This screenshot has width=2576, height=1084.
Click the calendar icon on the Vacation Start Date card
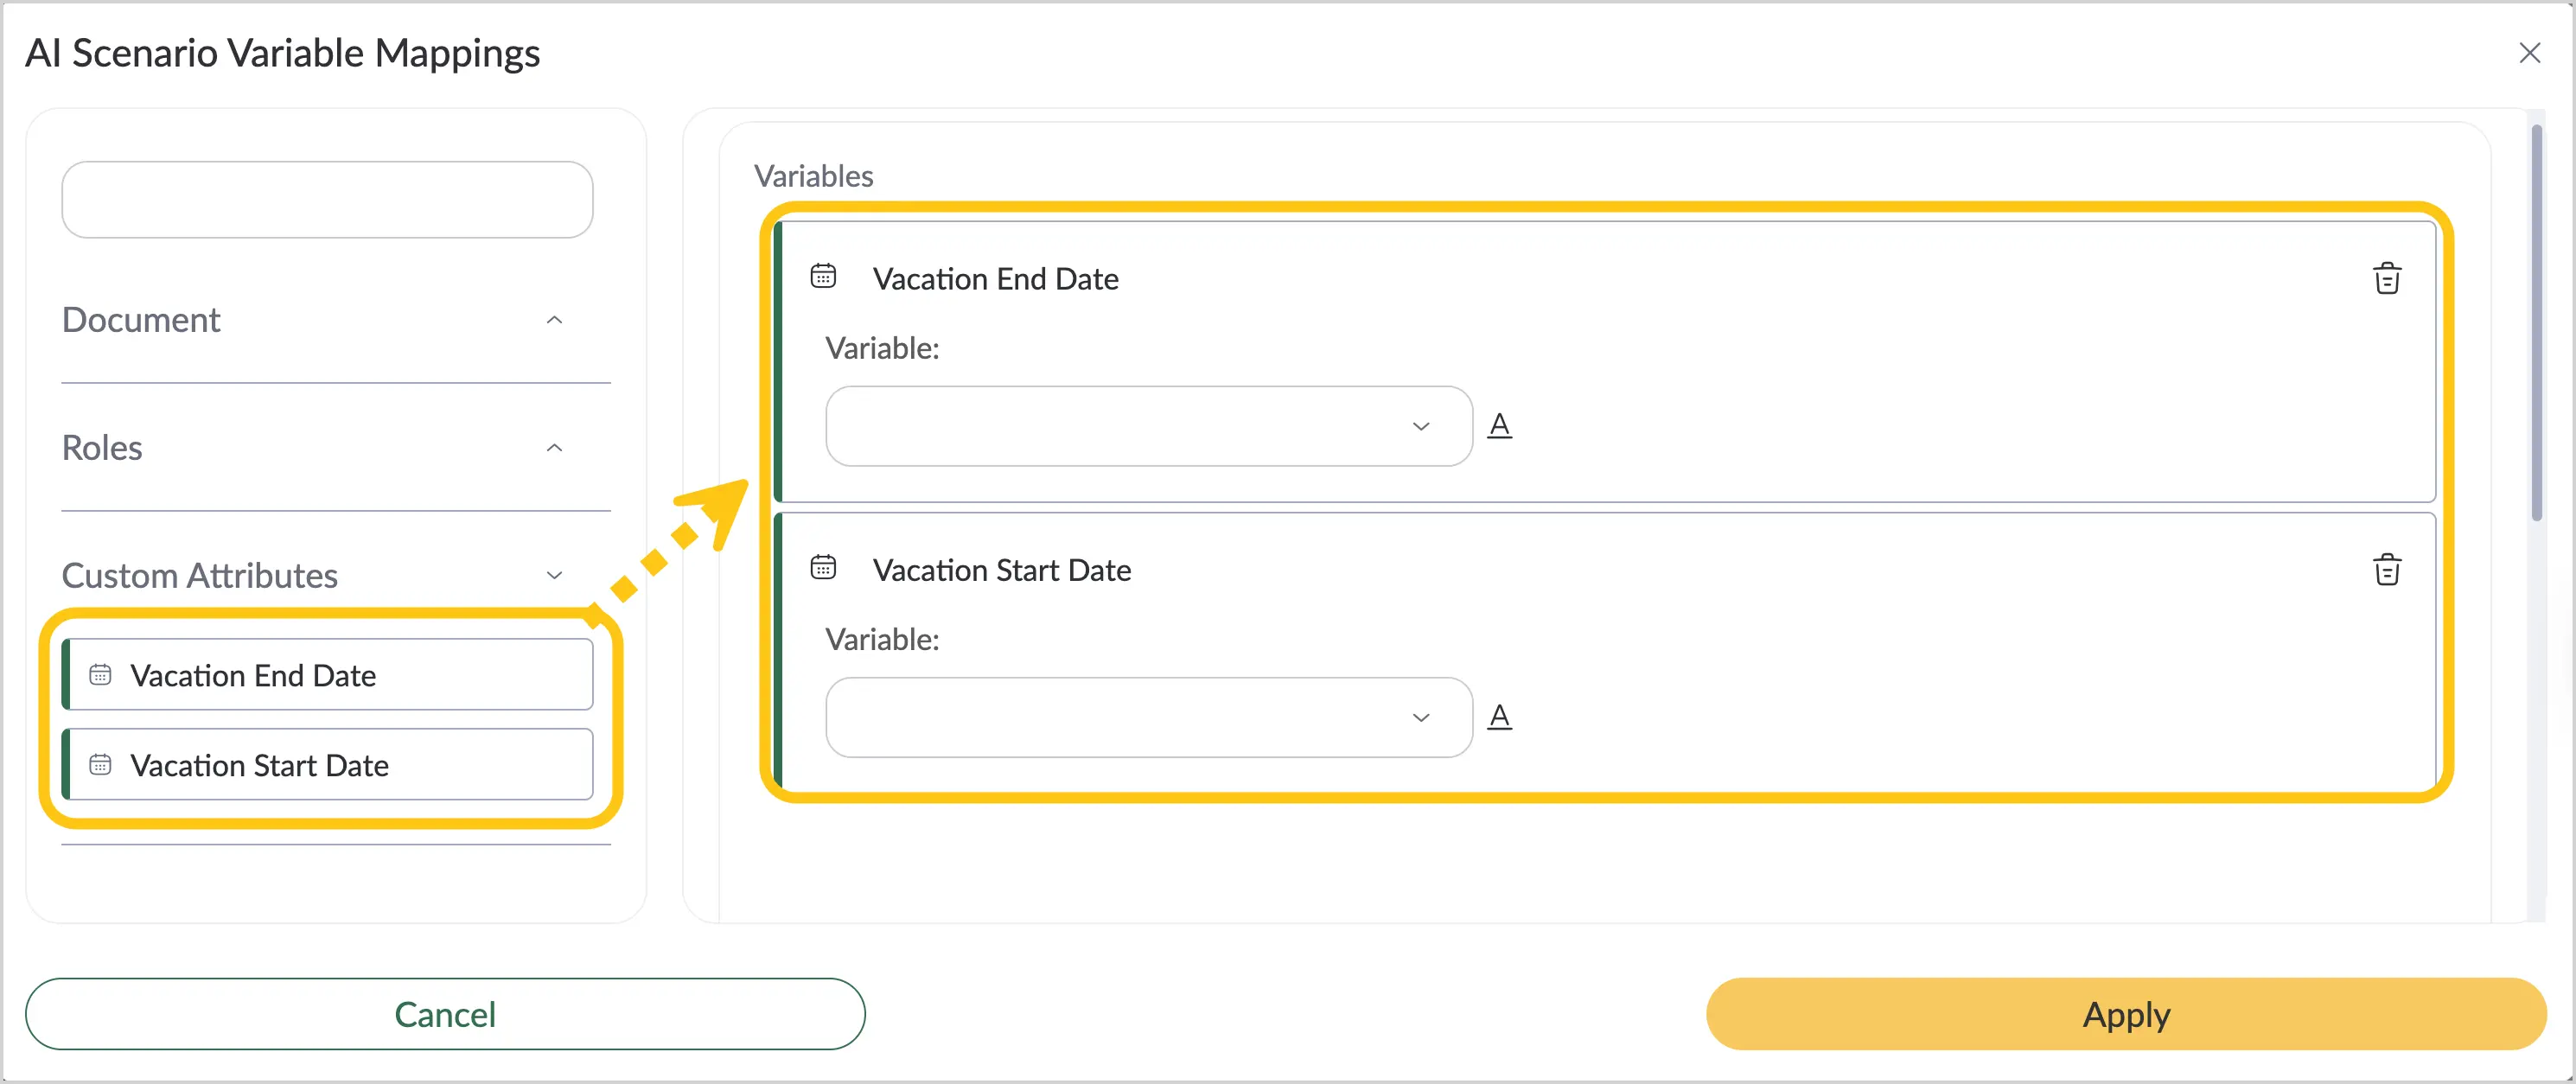(x=823, y=568)
